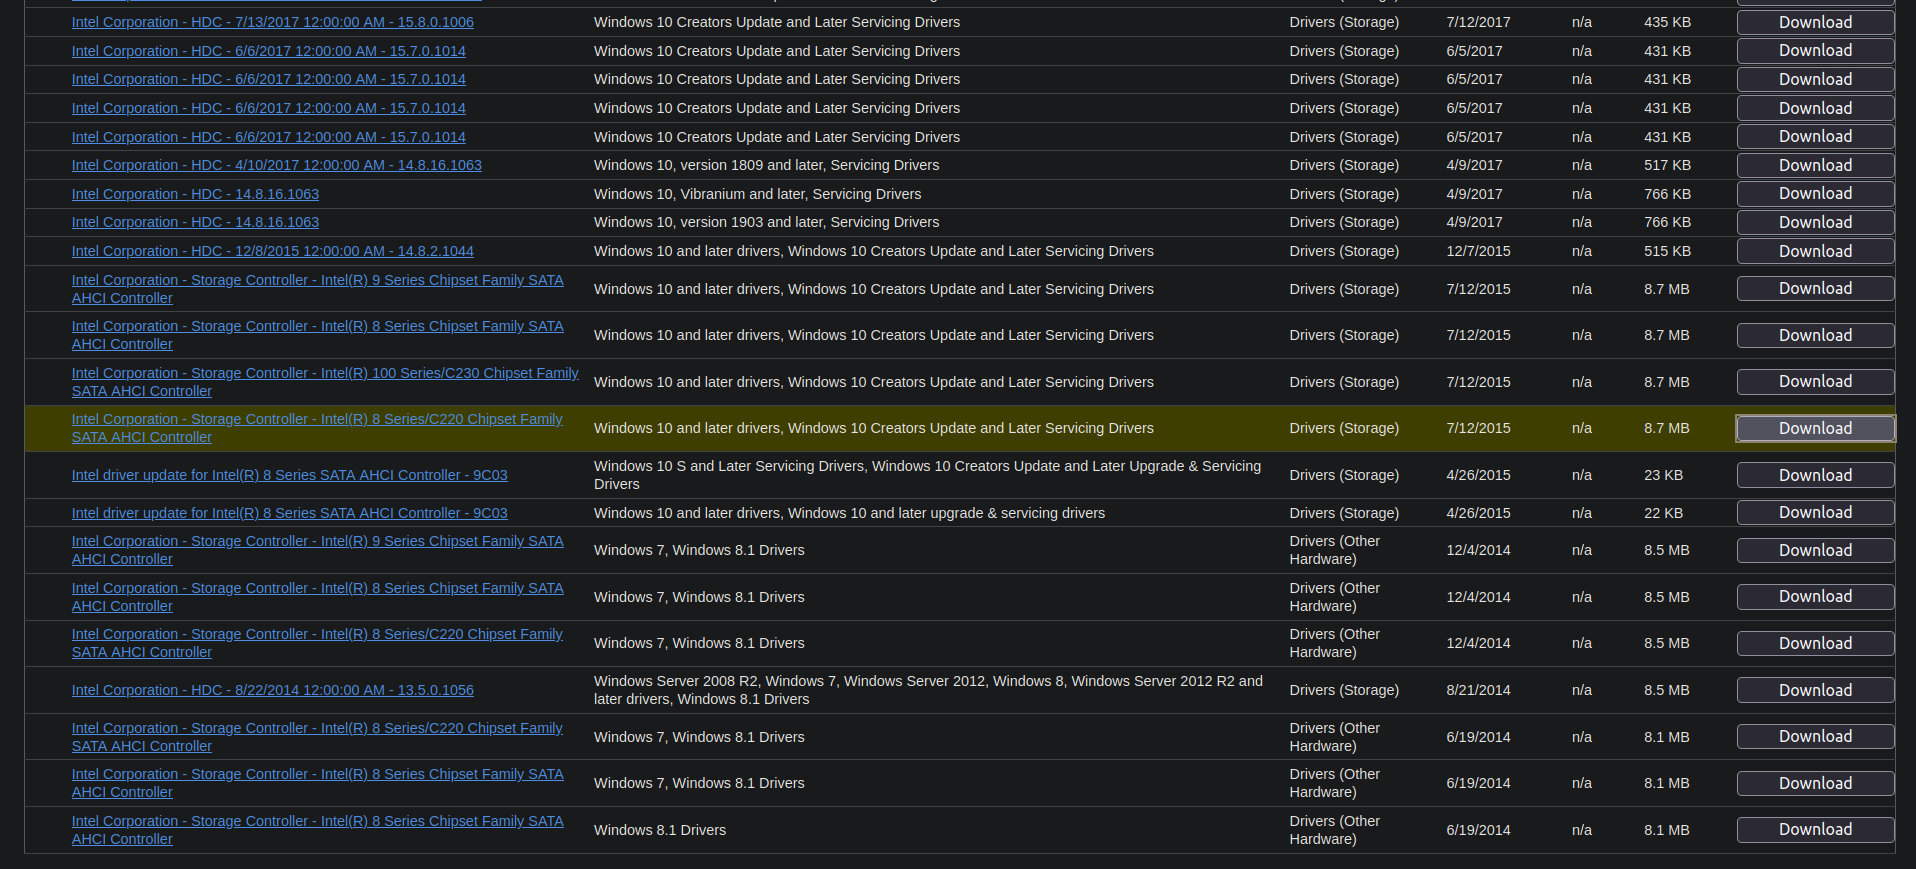Open 9 Series Chipset SATA link dated 12/4/2014
The height and width of the screenshot is (869, 1916).
(x=318, y=550)
